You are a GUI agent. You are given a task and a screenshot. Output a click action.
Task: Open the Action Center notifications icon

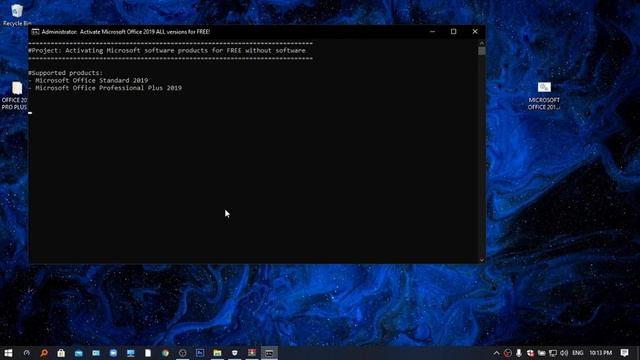624,353
